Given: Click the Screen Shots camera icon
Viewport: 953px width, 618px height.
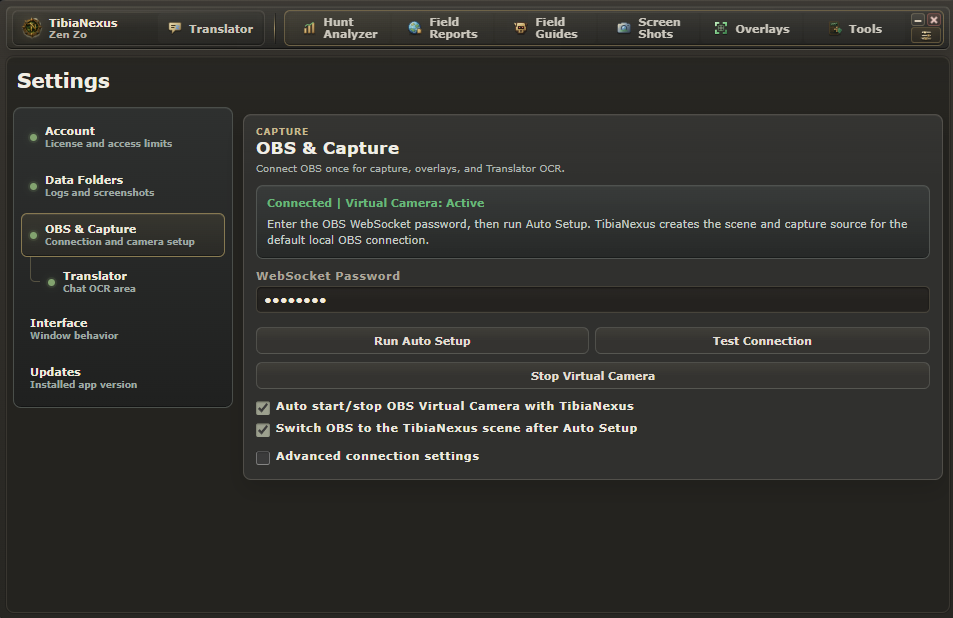Looking at the screenshot, I should tap(624, 28).
